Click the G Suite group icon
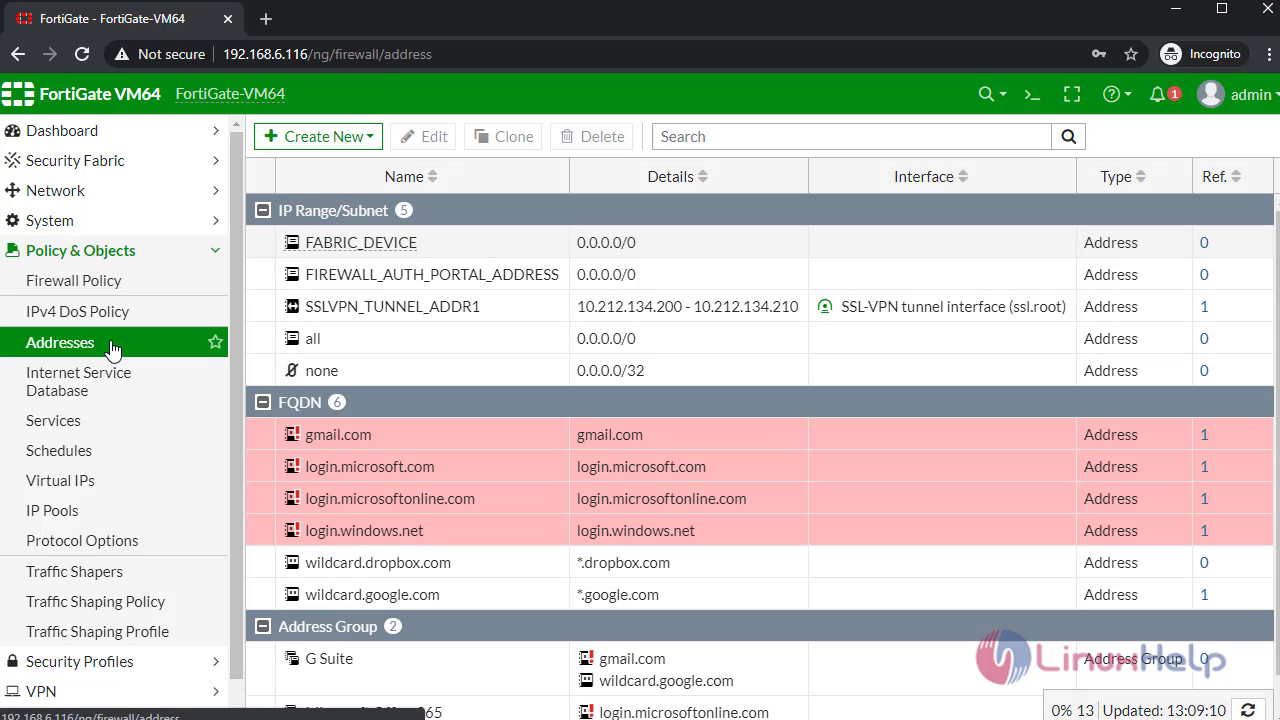This screenshot has width=1280, height=720. [292, 658]
